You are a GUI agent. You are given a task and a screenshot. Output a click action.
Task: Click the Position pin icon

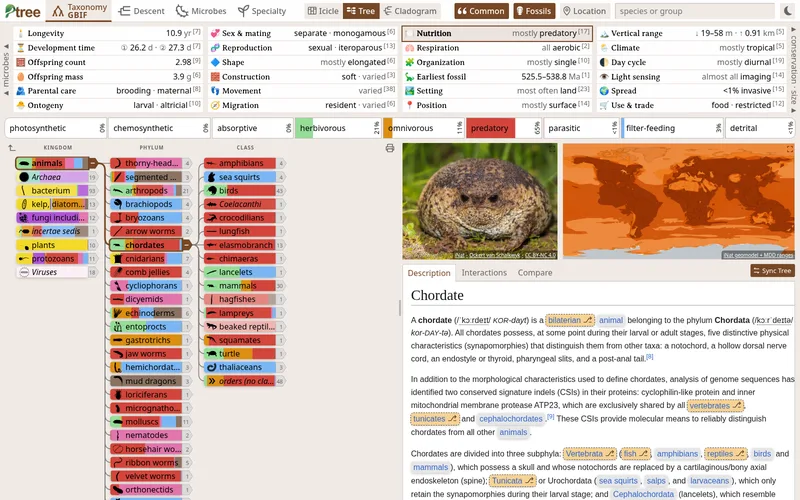[409, 105]
